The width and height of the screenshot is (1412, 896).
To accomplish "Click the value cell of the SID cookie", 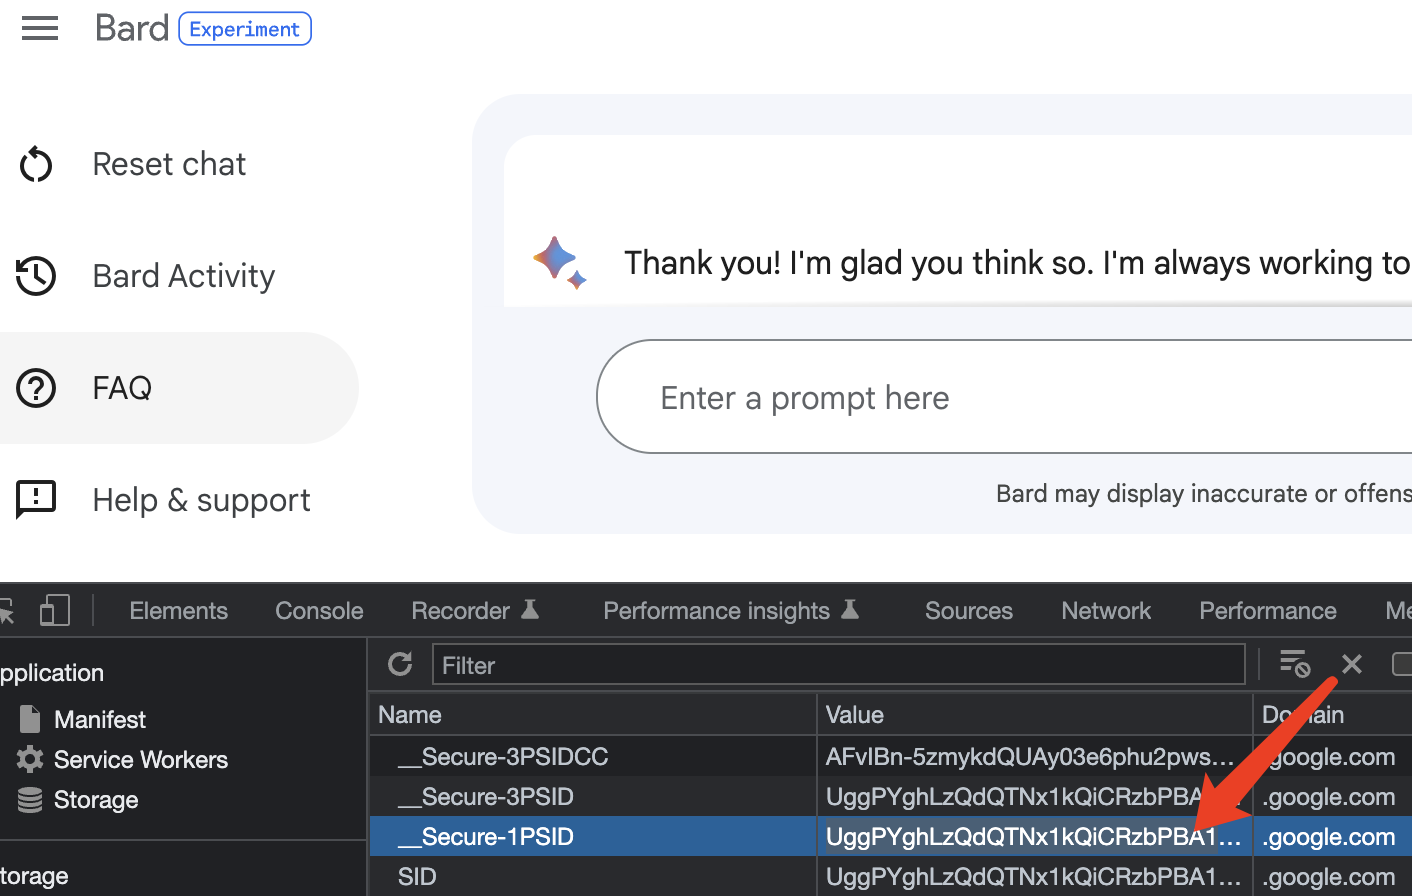I will [x=1035, y=877].
